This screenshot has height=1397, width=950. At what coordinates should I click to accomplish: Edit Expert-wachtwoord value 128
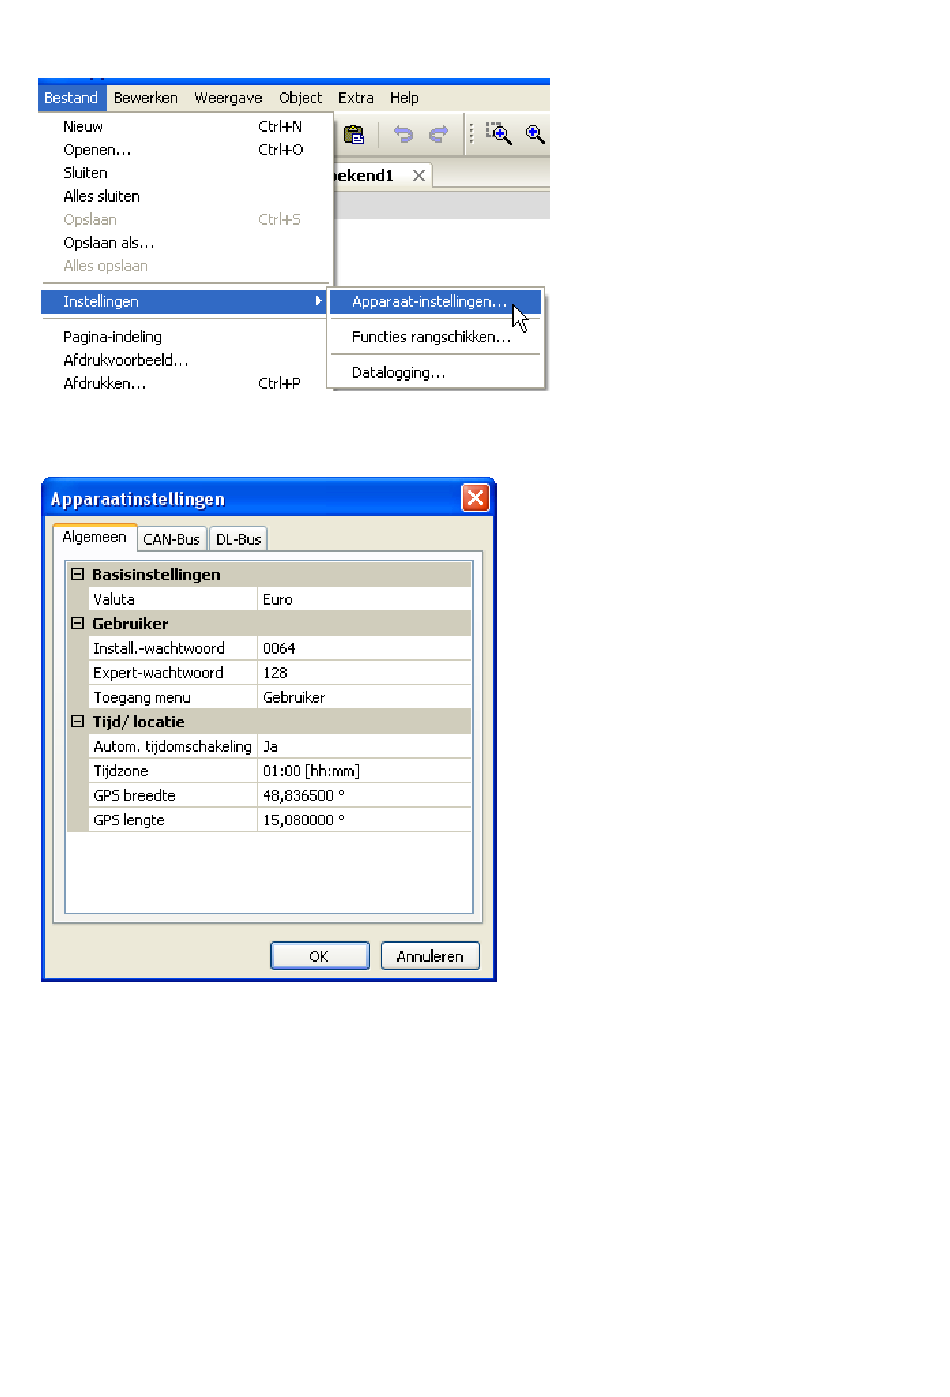pos(364,672)
